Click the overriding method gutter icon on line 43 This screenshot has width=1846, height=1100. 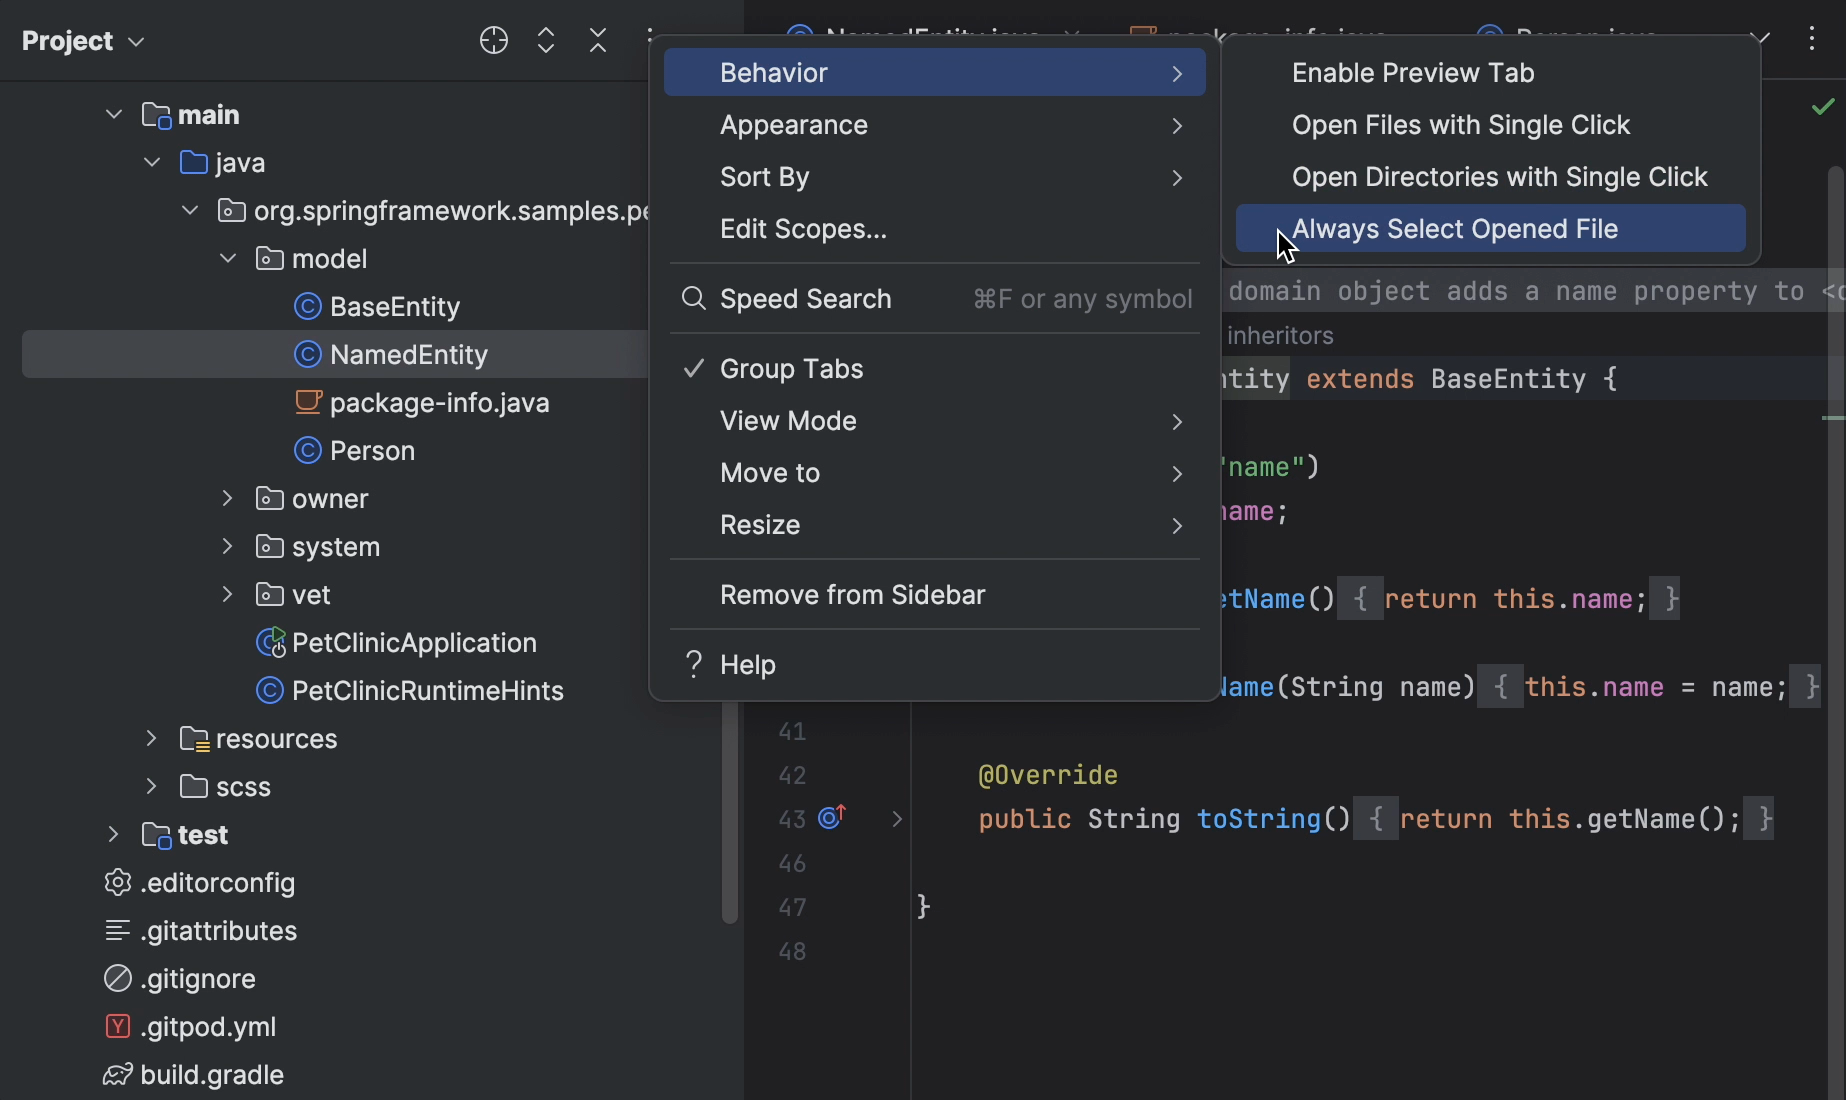click(831, 818)
